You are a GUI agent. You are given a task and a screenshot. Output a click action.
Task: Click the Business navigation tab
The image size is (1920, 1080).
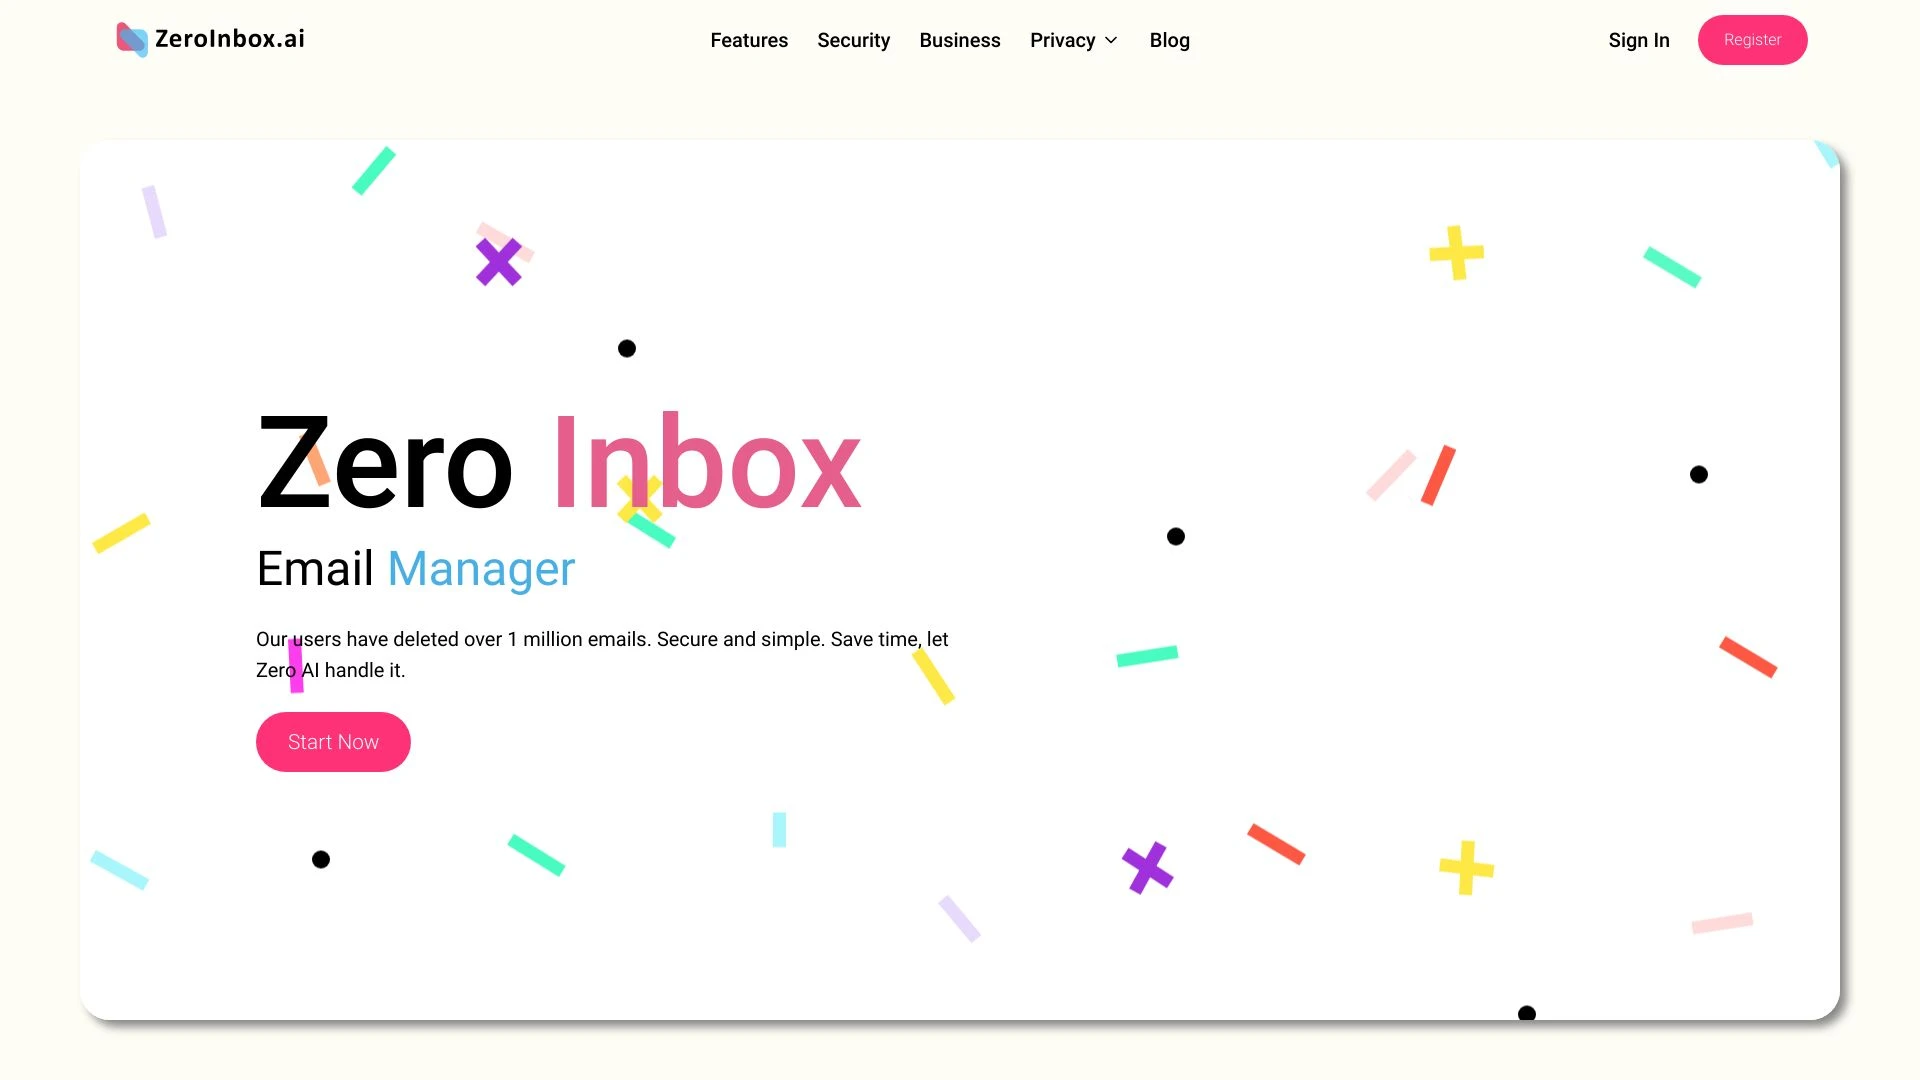point(959,40)
